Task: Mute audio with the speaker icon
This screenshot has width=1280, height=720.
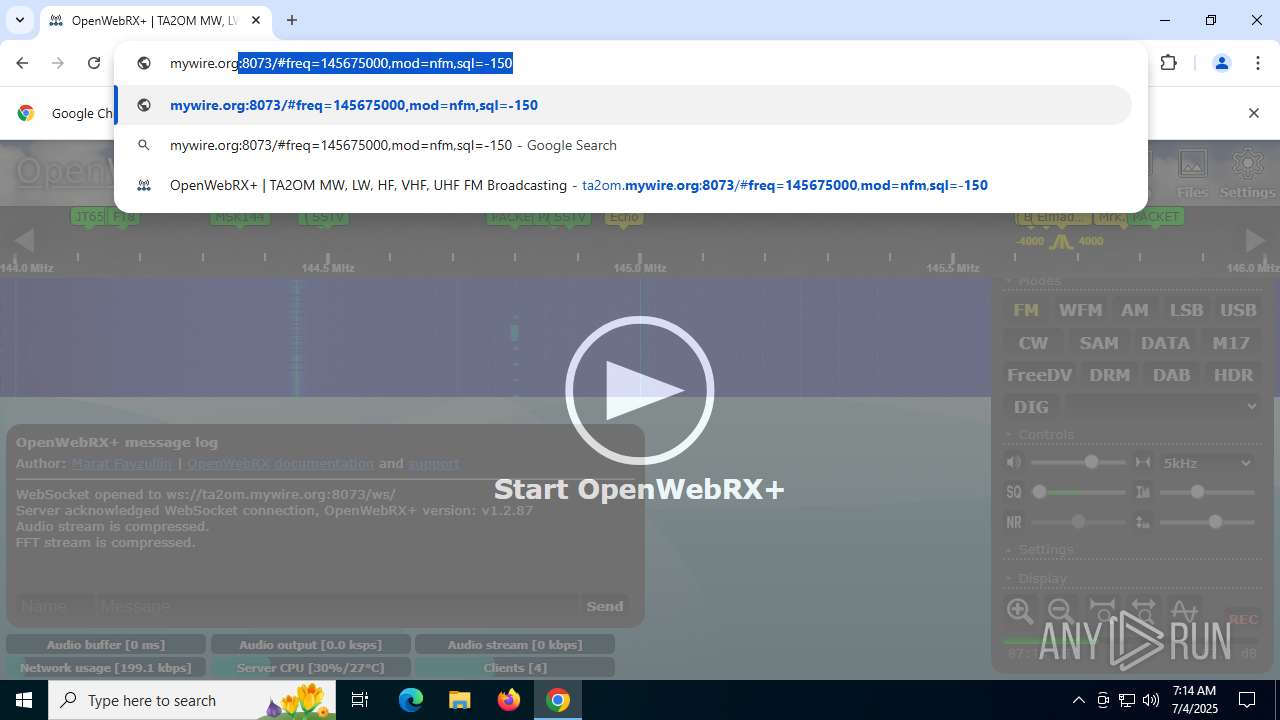Action: [x=1014, y=462]
